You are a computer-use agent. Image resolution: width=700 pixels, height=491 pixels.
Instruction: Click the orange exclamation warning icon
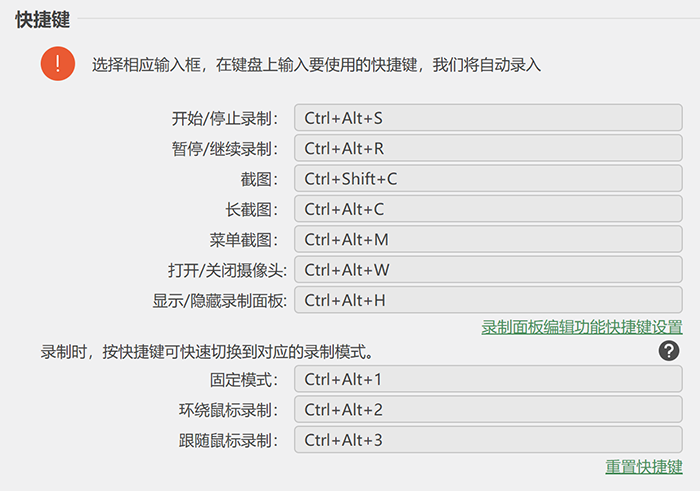[x=58, y=63]
